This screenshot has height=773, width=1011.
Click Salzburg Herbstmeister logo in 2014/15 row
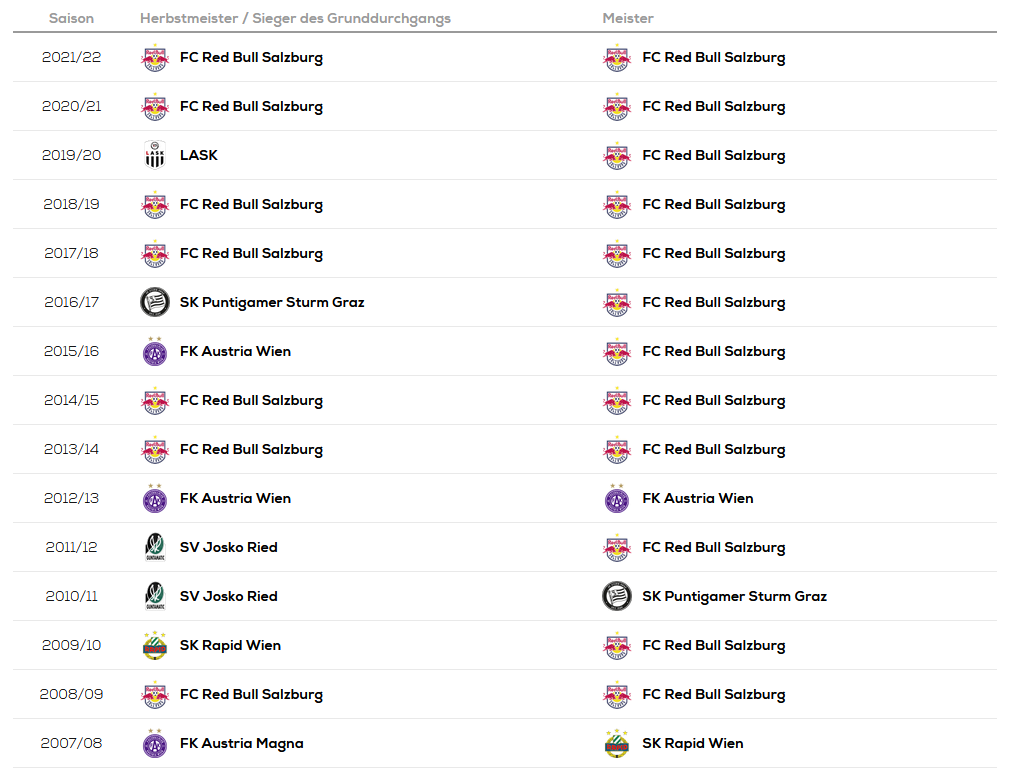(x=155, y=400)
